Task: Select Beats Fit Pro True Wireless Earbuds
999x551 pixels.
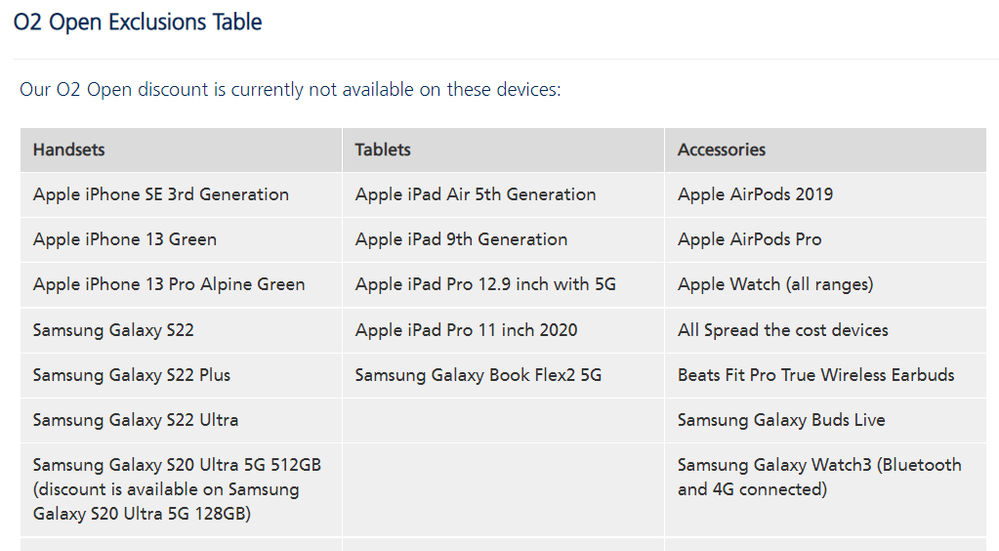Action: [816, 376]
